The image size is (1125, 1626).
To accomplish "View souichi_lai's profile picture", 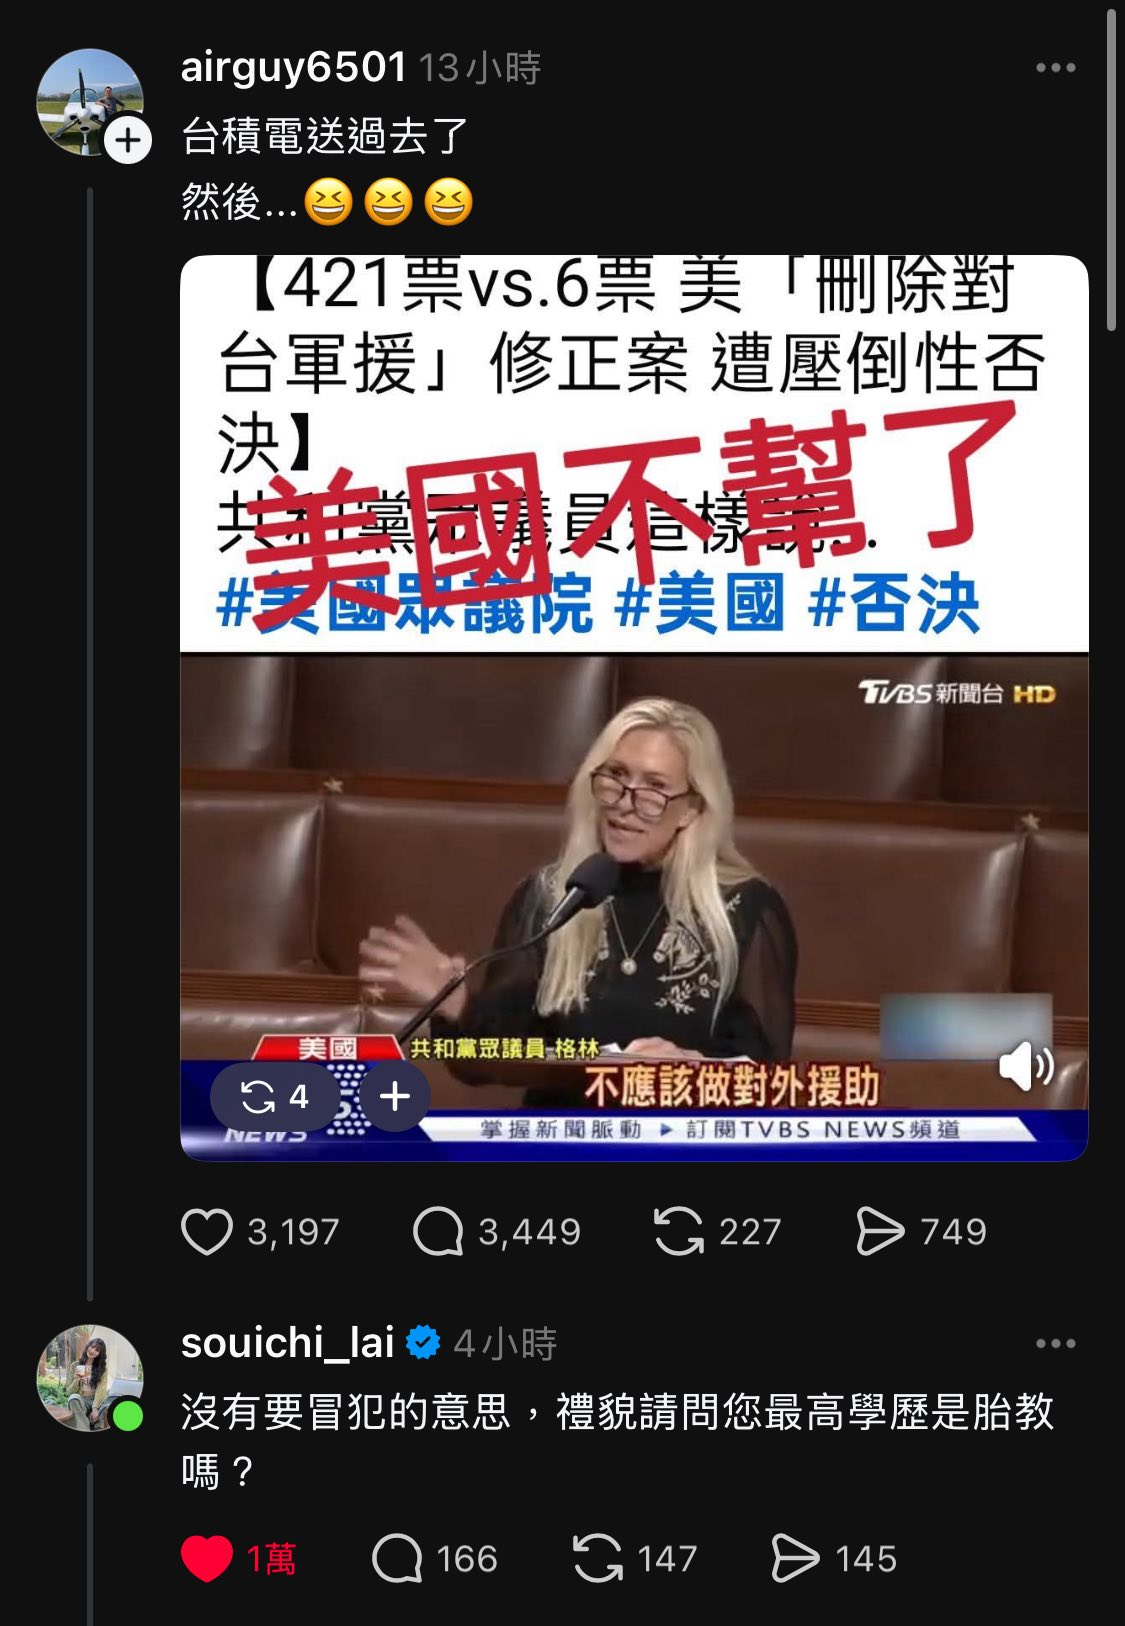I will [90, 1378].
